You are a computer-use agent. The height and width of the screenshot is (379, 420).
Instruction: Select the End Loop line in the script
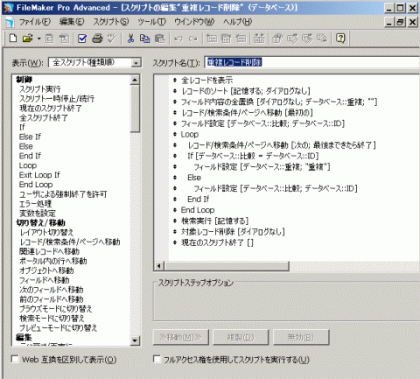coord(198,210)
